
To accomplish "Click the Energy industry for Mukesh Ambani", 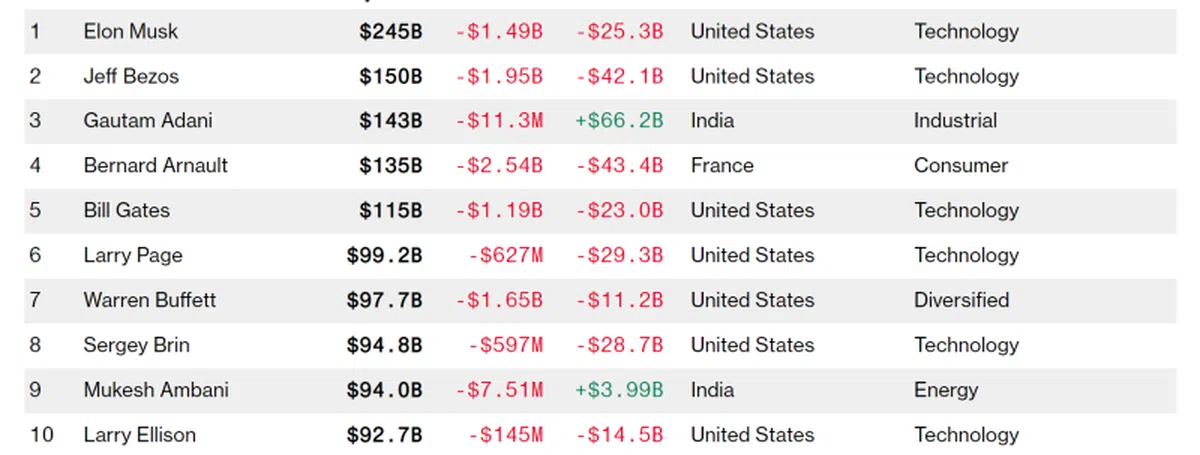I will click(x=945, y=390).
